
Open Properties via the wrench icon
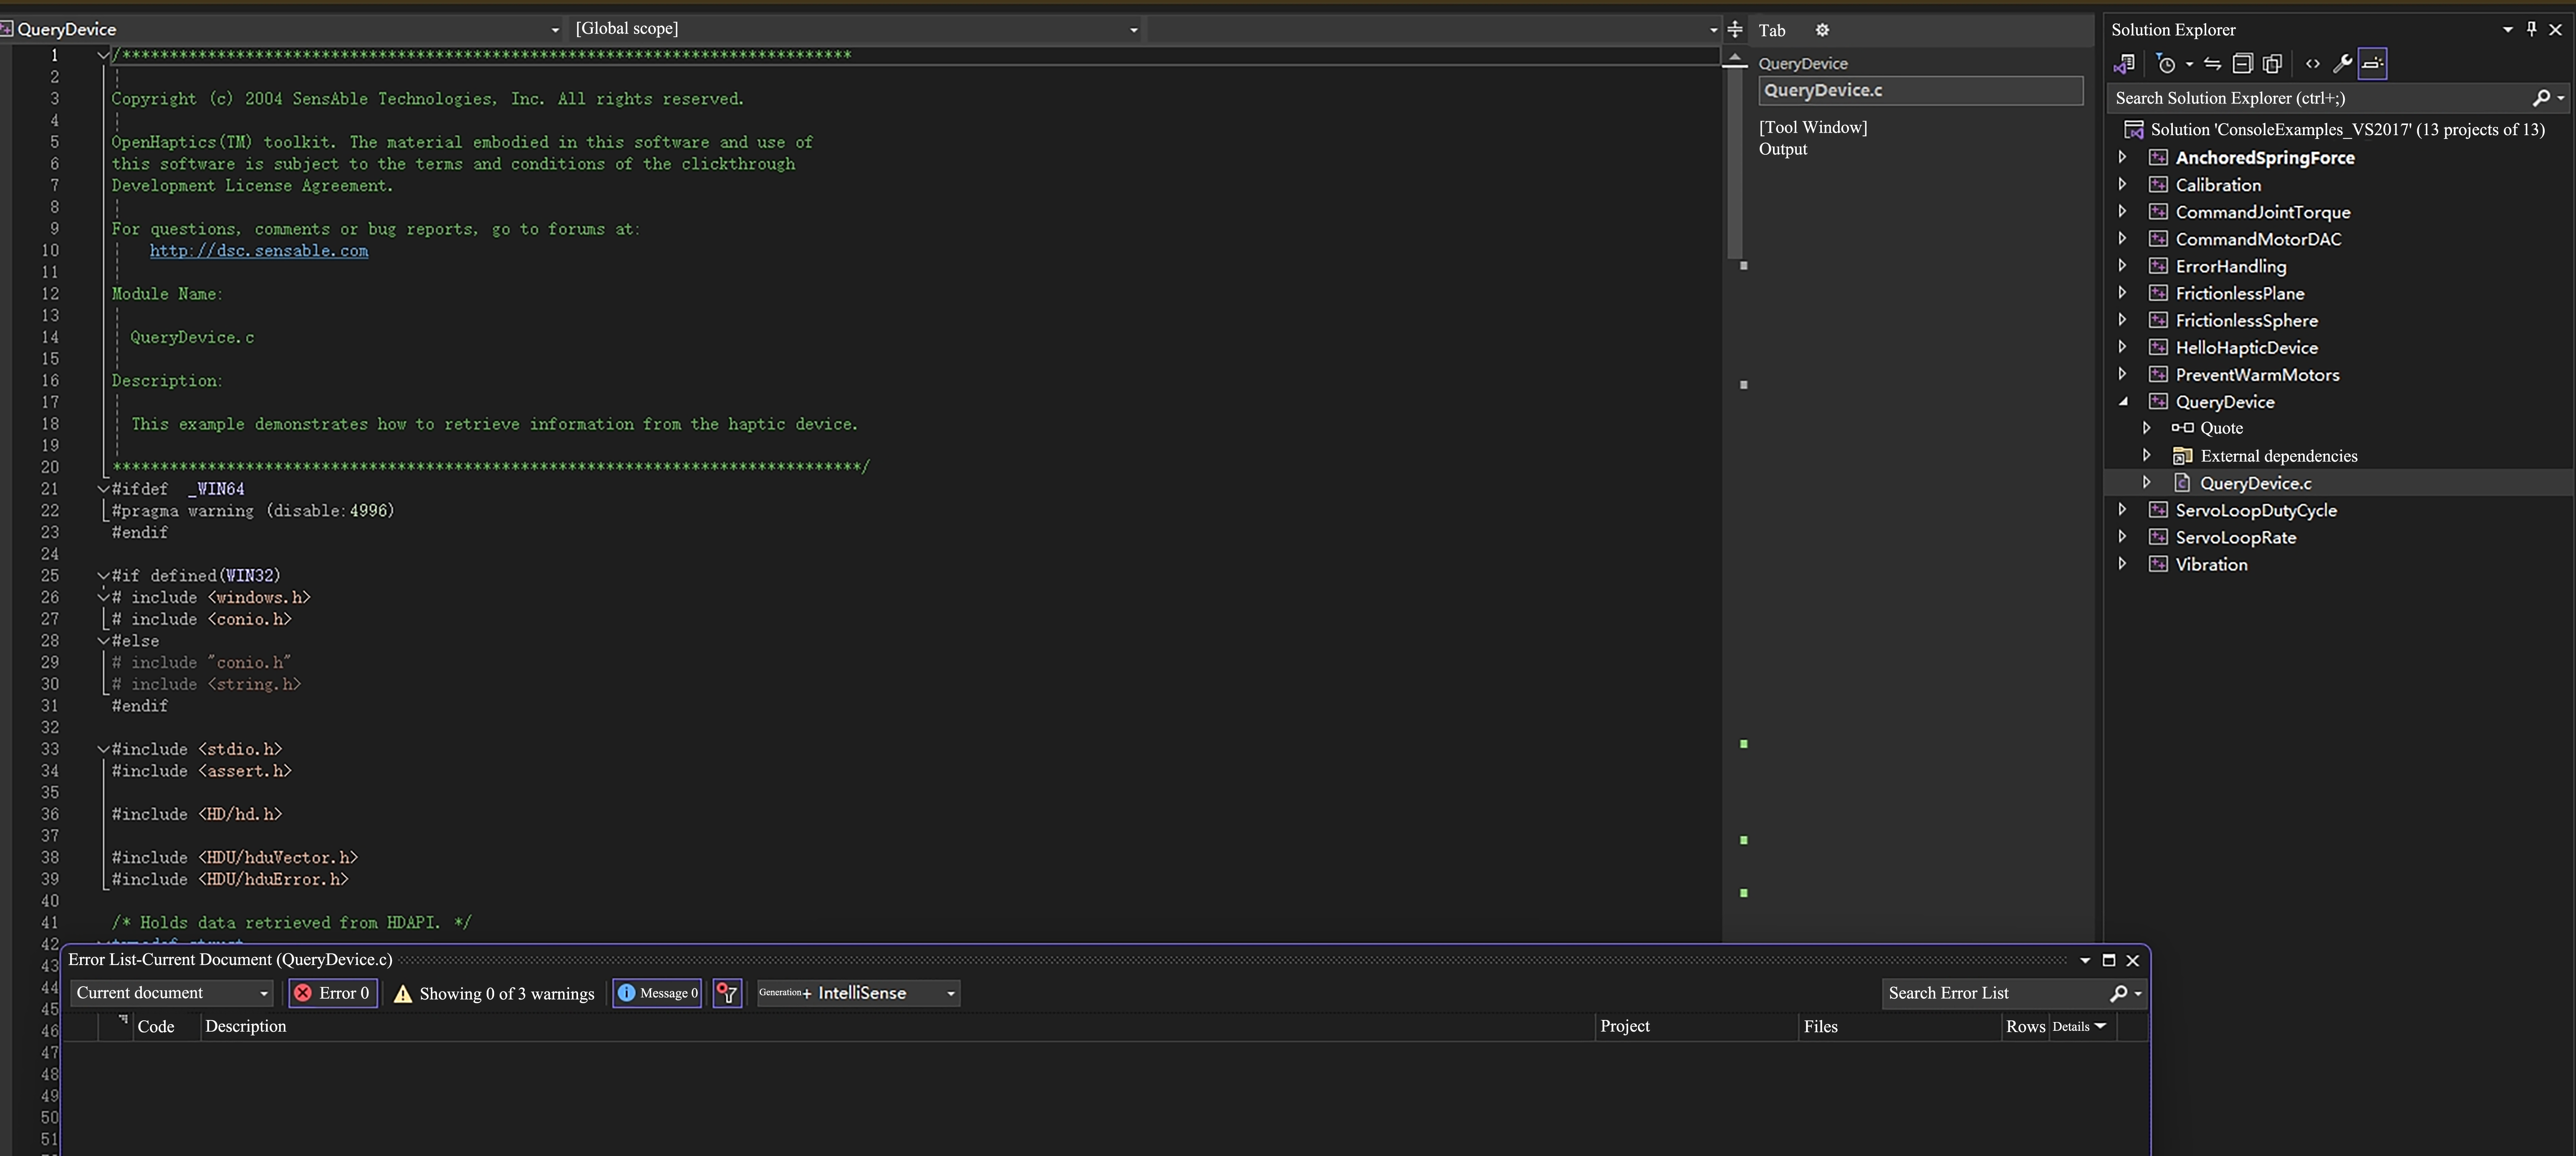[x=2342, y=64]
